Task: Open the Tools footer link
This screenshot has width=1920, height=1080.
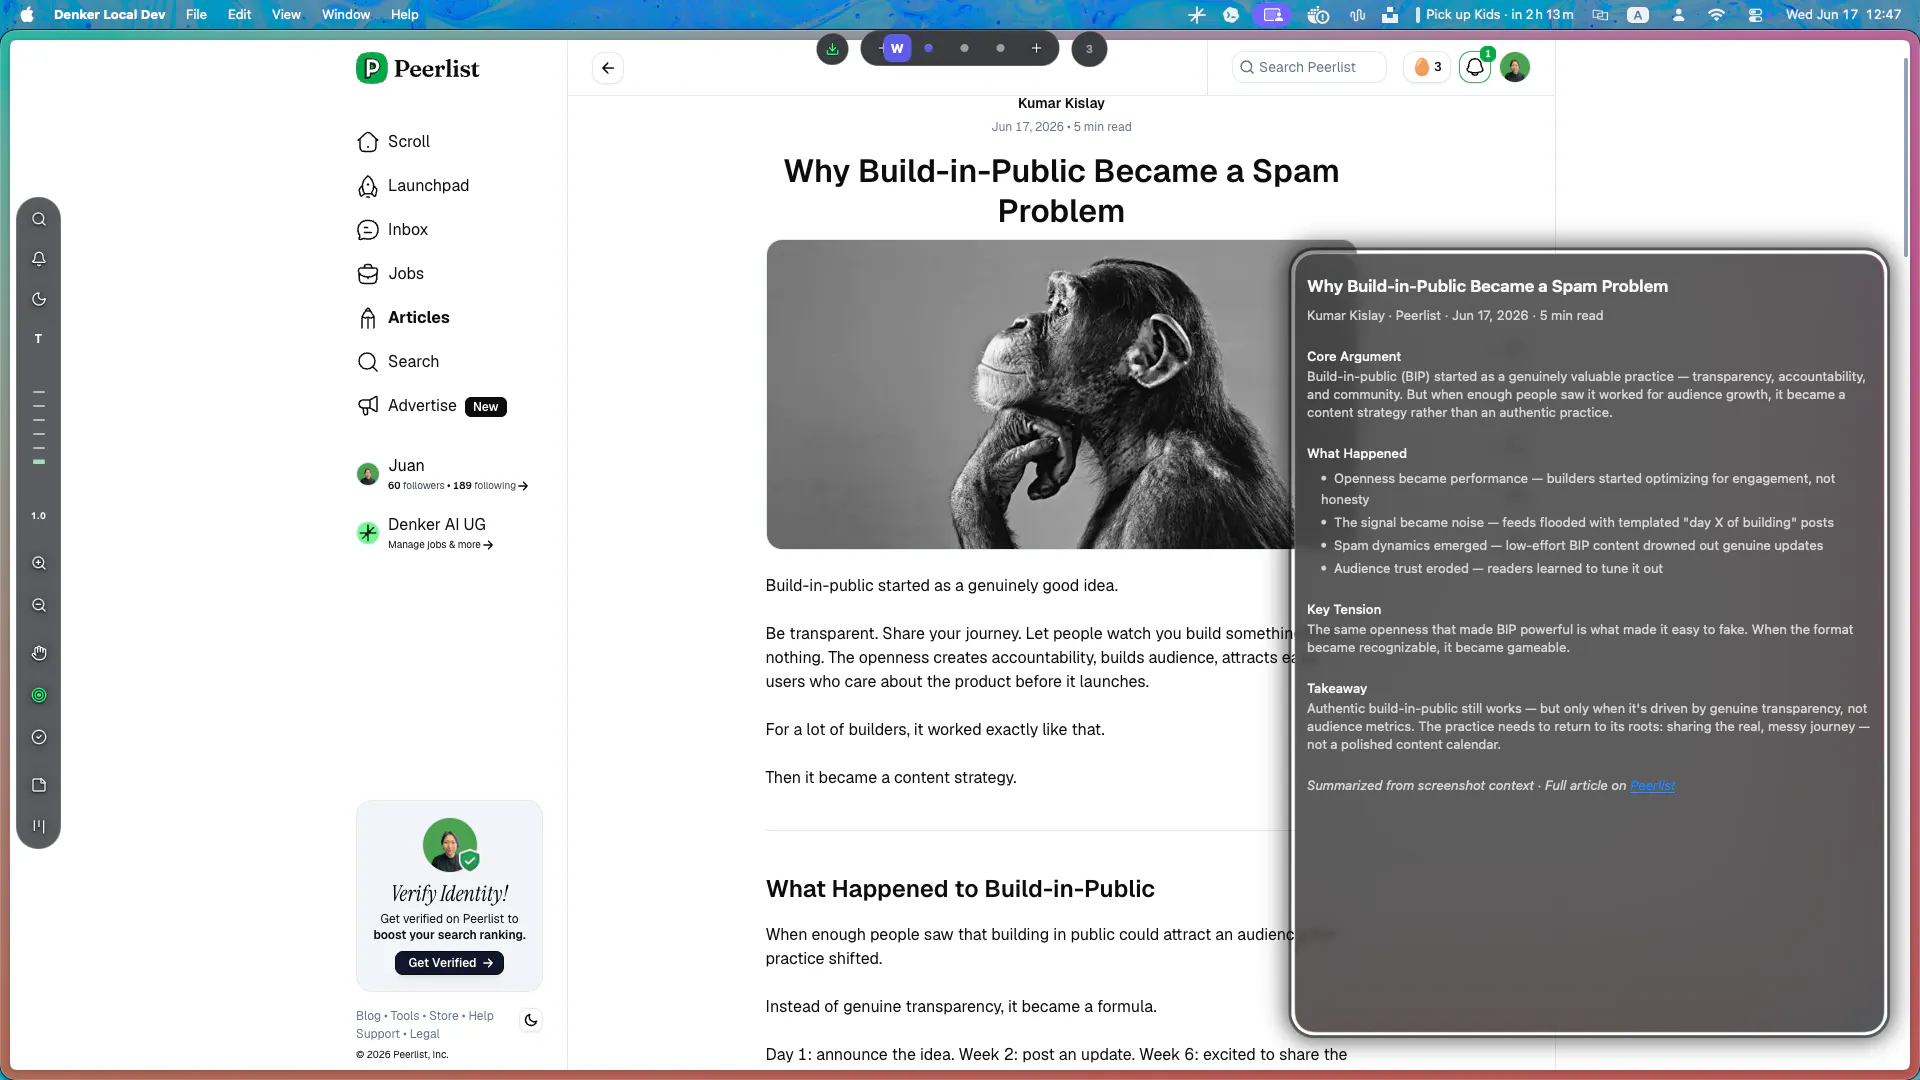Action: point(405,1016)
